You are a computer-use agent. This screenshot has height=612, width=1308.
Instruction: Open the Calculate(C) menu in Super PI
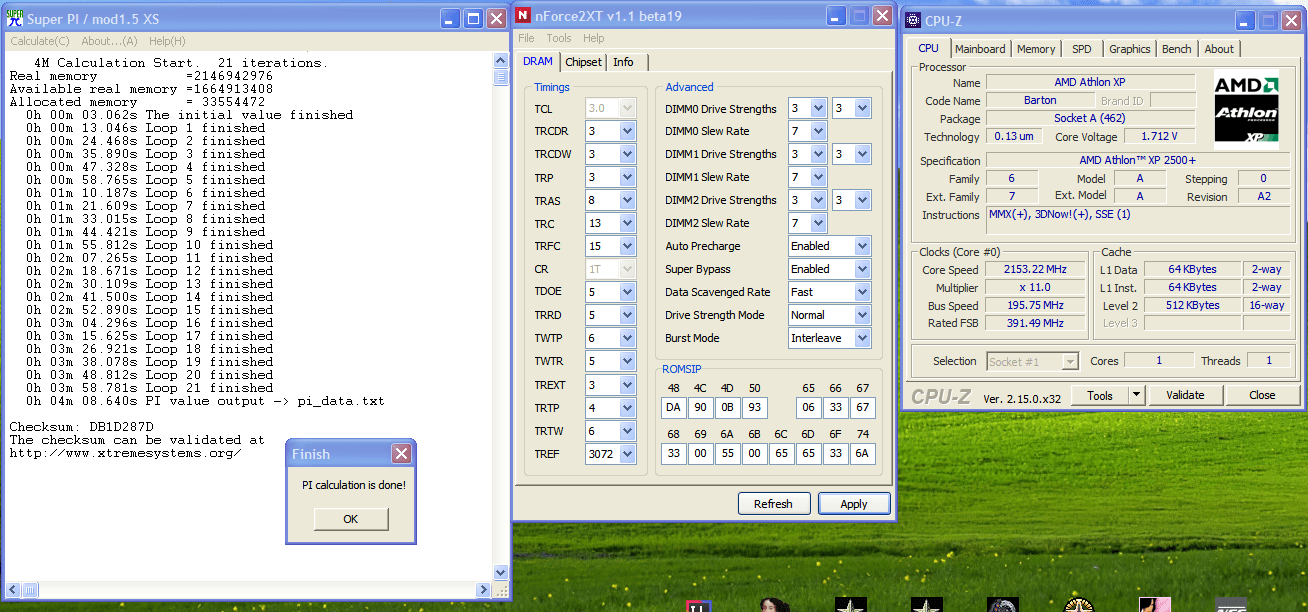point(40,41)
